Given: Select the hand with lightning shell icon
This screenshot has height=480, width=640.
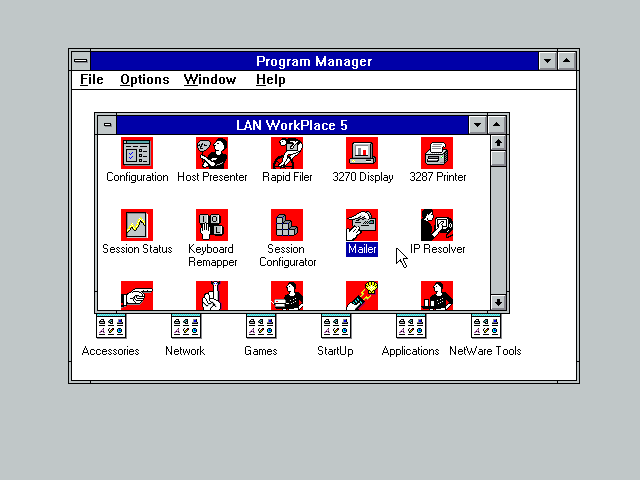Looking at the screenshot, I should [x=362, y=296].
